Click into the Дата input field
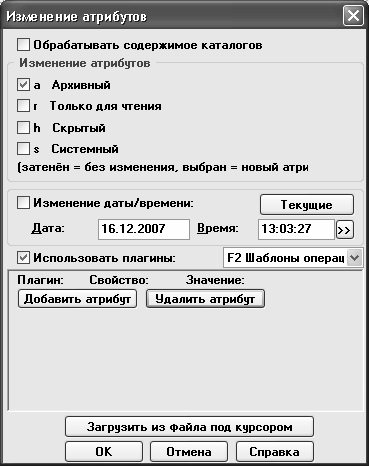369x466 pixels. 144,229
